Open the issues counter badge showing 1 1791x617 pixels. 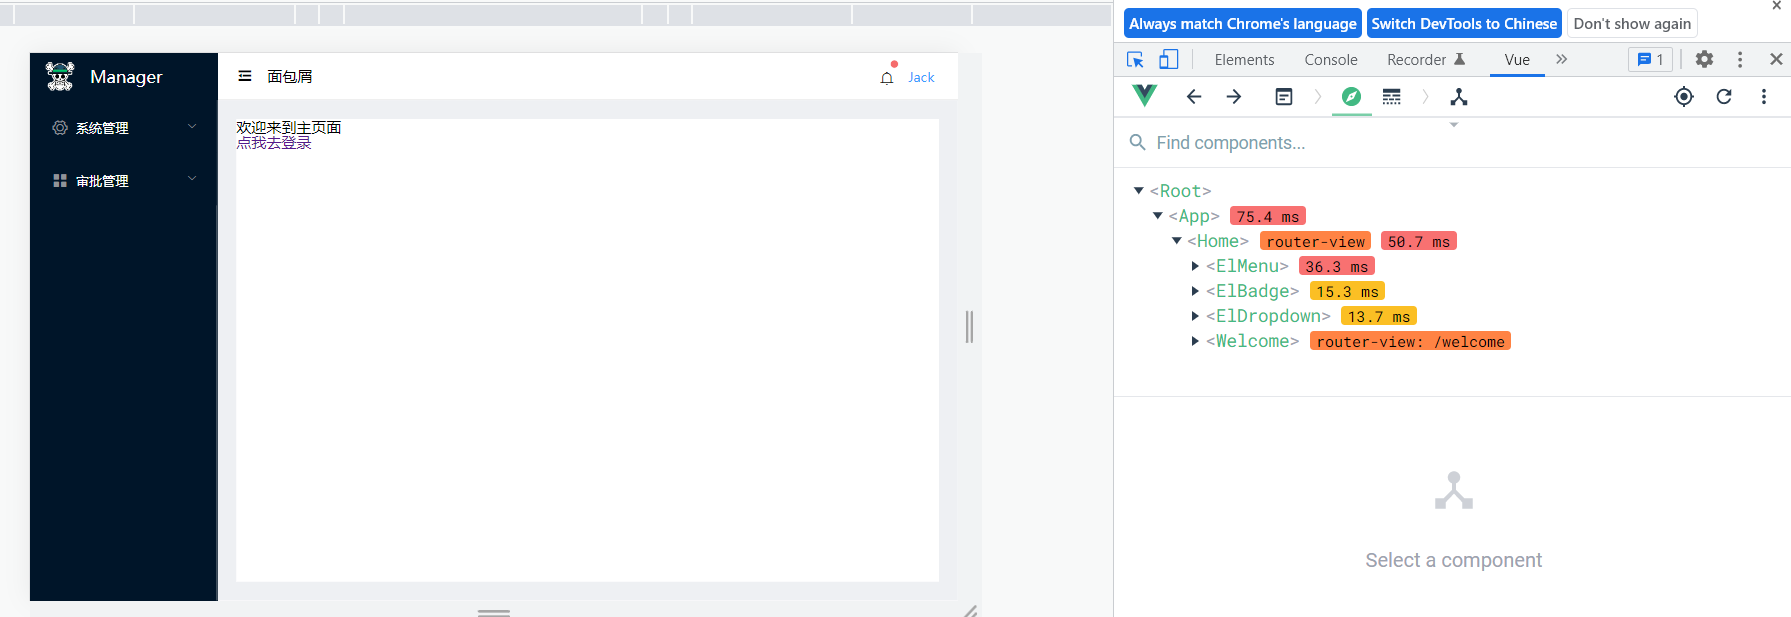click(x=1650, y=60)
